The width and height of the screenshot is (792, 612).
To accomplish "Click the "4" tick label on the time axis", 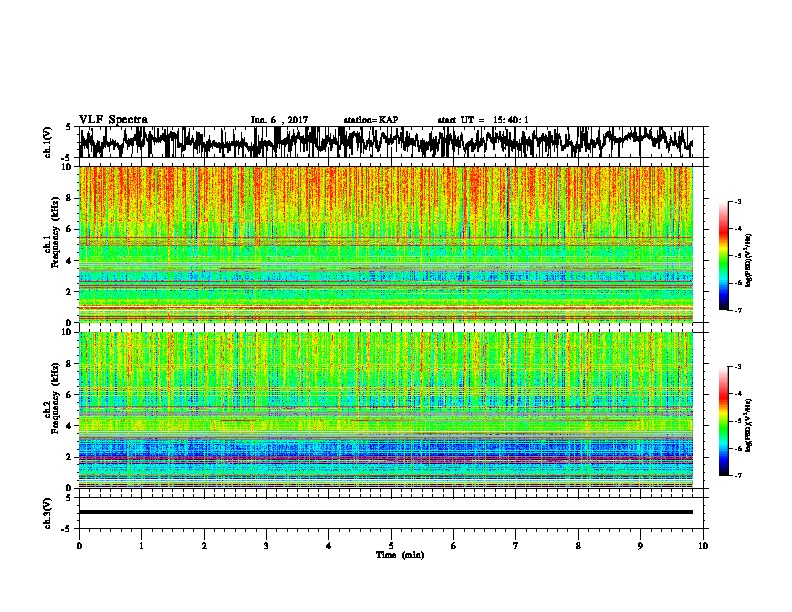I will pos(329,546).
